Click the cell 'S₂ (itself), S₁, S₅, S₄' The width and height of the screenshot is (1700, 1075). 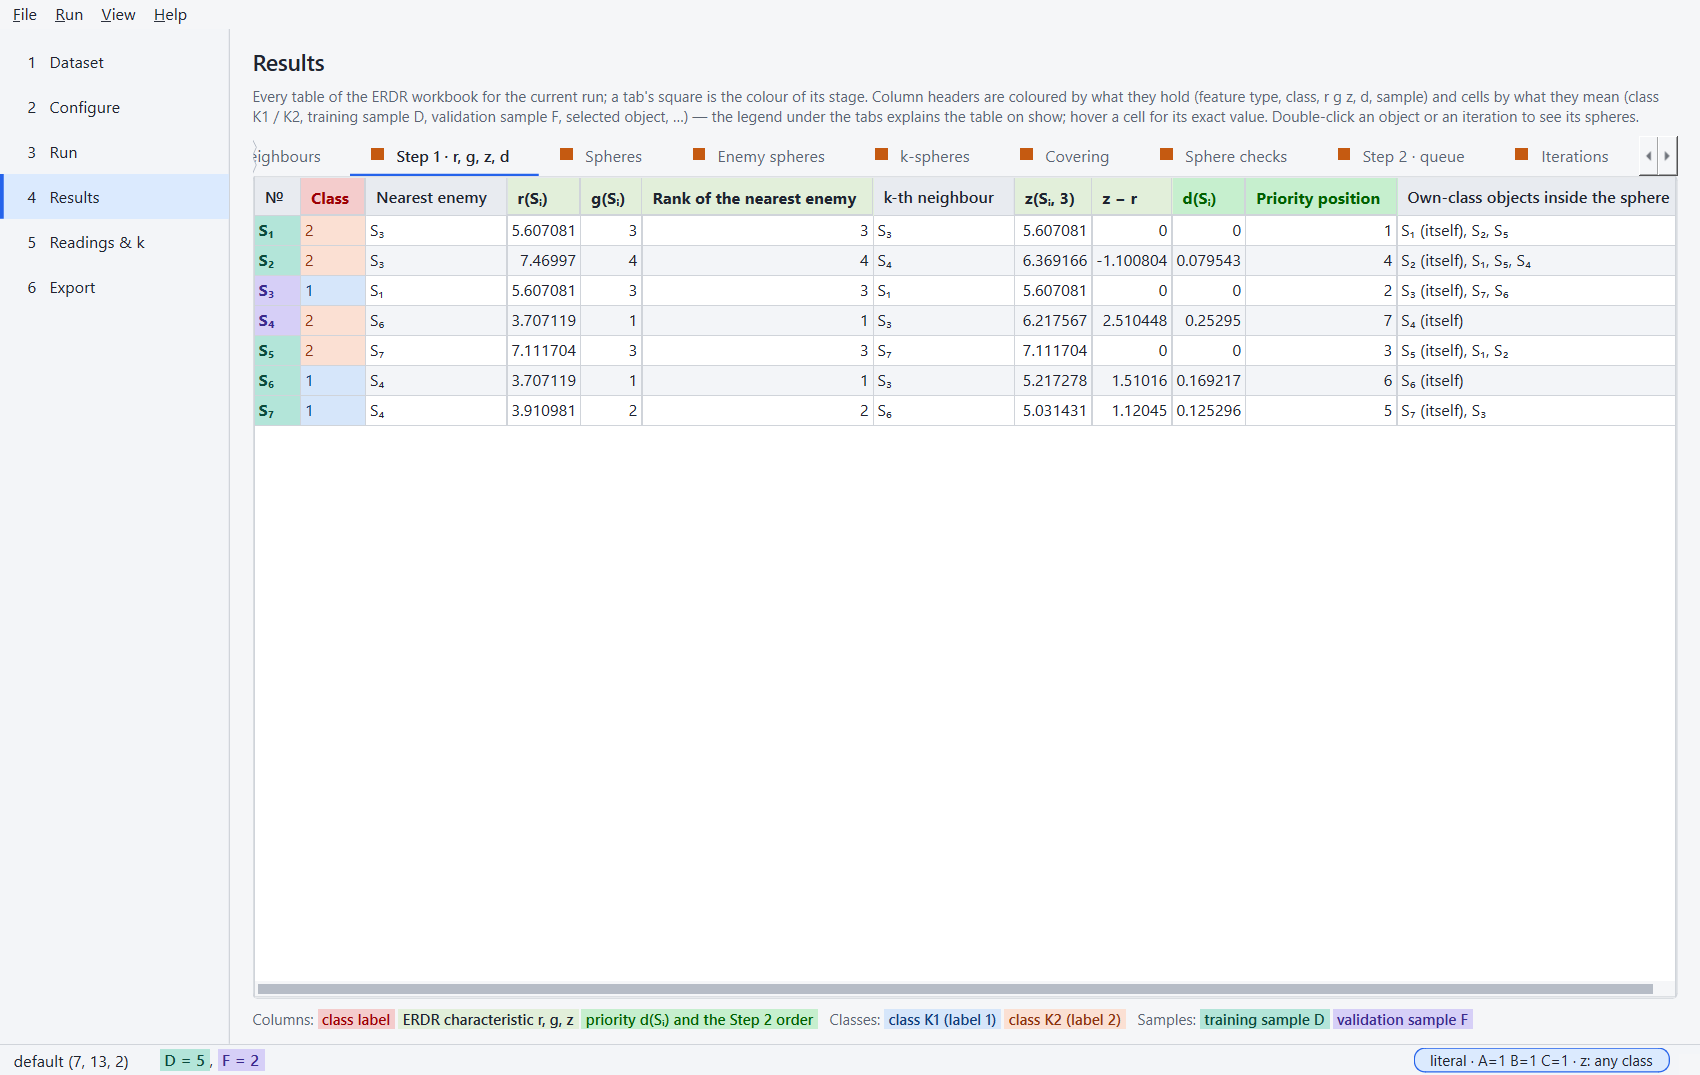tap(1535, 261)
